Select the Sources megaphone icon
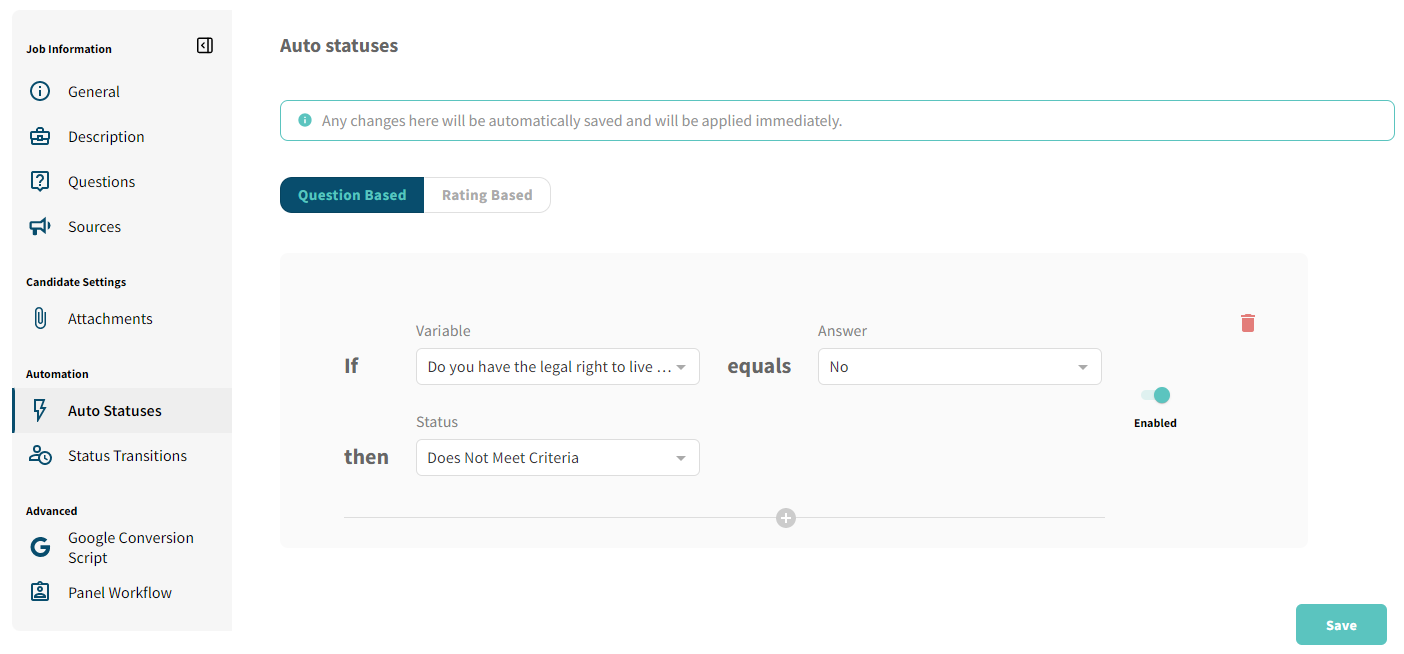The width and height of the screenshot is (1404, 654). click(x=39, y=226)
